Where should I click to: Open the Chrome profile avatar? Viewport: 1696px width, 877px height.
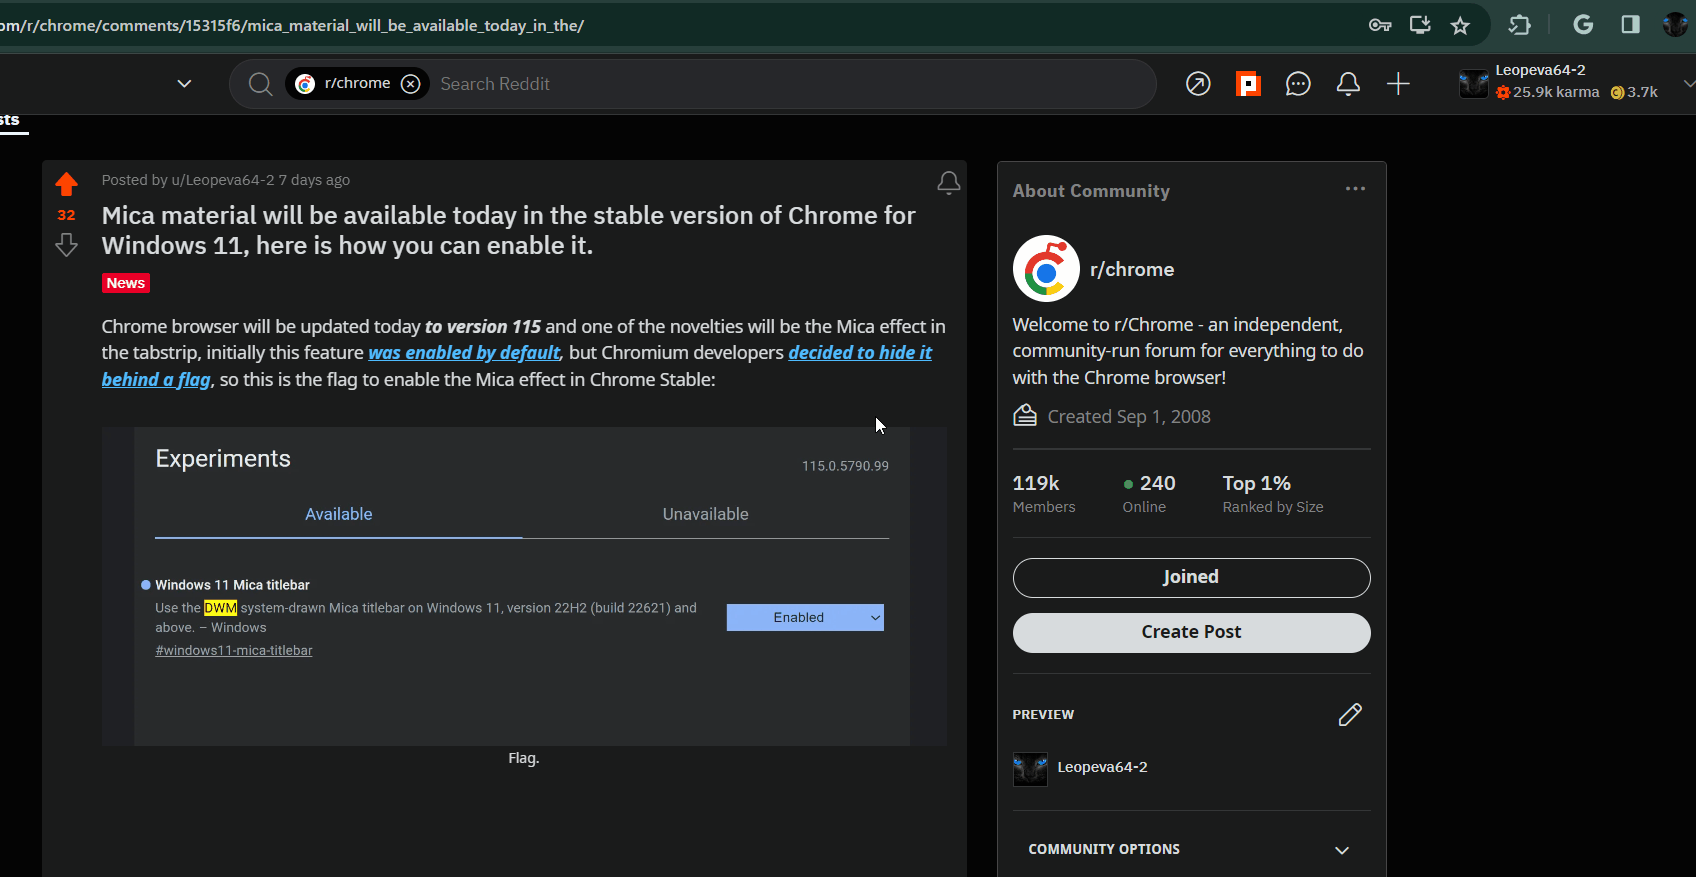1676,25
